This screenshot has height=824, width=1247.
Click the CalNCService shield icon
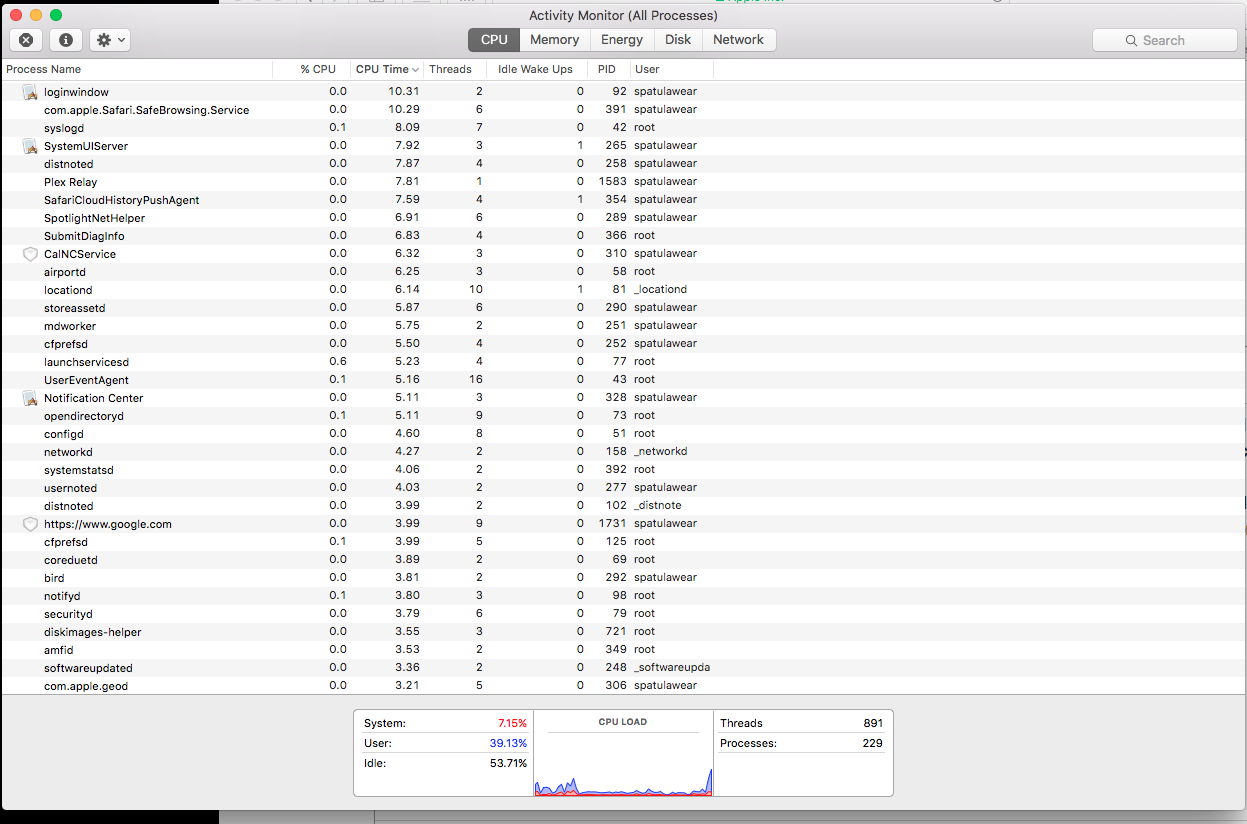click(x=30, y=254)
